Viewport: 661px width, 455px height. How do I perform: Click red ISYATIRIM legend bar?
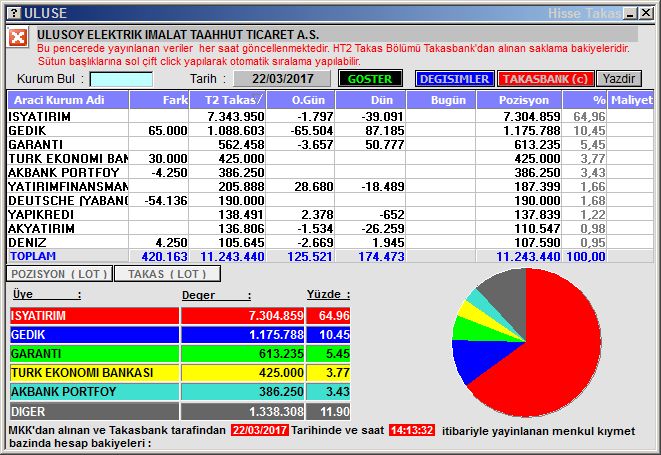pyautogui.click(x=94, y=315)
